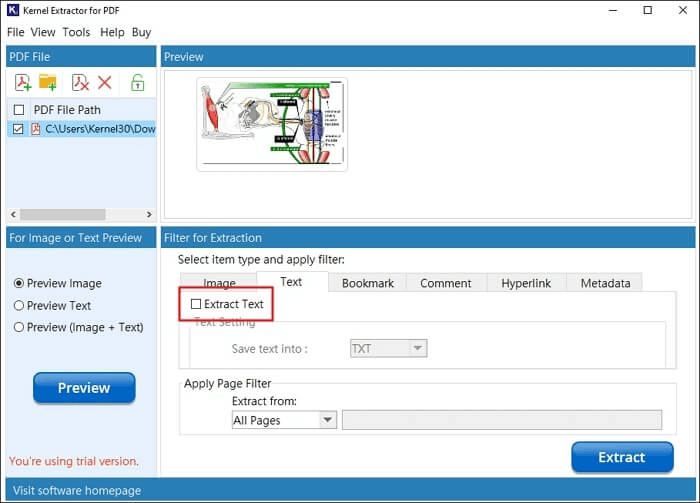Click the page range input field
700x503 pixels.
click(x=502, y=420)
